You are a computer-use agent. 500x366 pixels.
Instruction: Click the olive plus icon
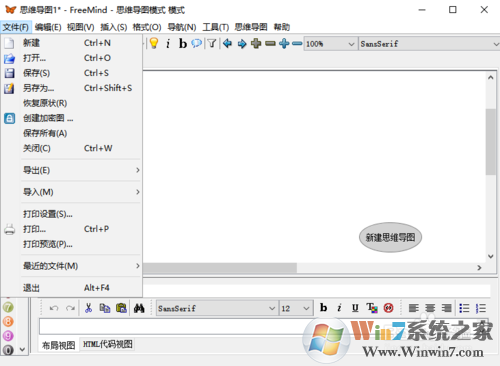point(256,43)
